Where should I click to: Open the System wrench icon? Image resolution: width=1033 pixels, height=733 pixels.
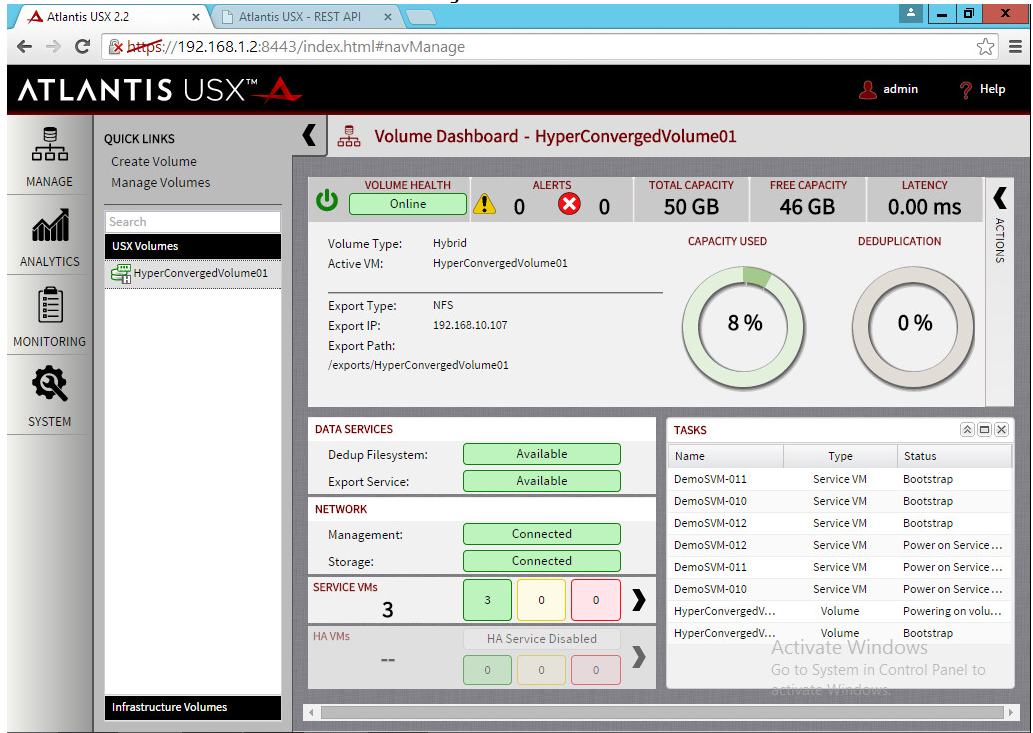(x=49, y=384)
